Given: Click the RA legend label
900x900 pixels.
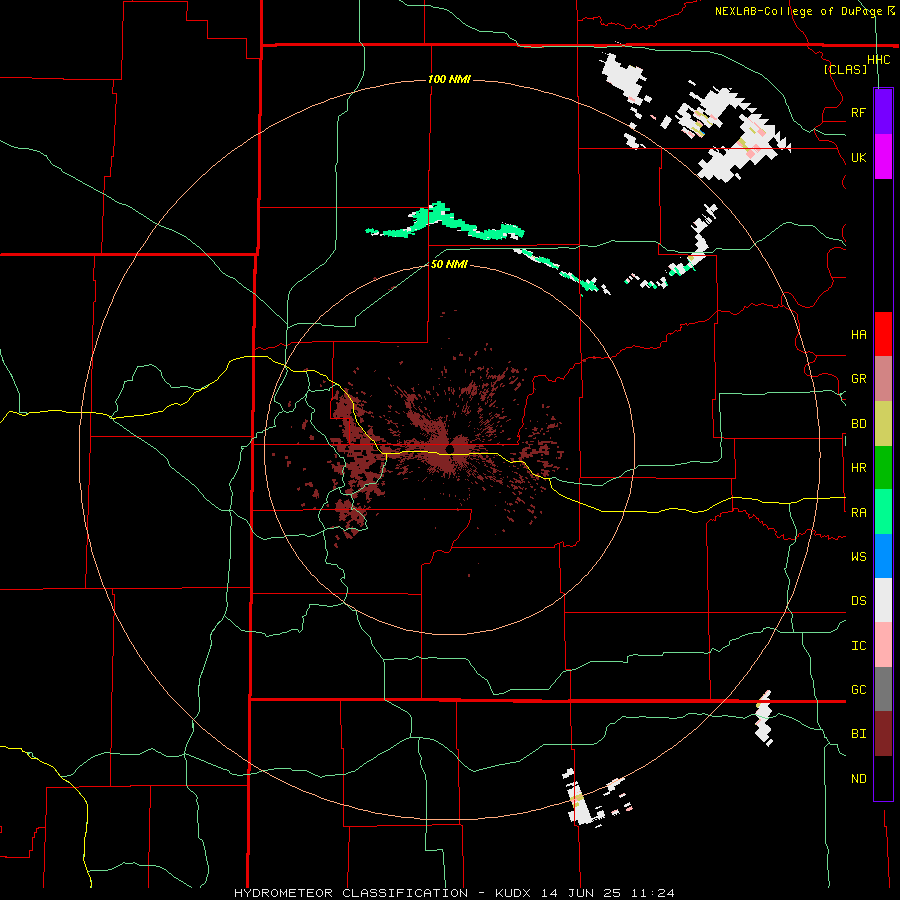Looking at the screenshot, I should pos(858,513).
